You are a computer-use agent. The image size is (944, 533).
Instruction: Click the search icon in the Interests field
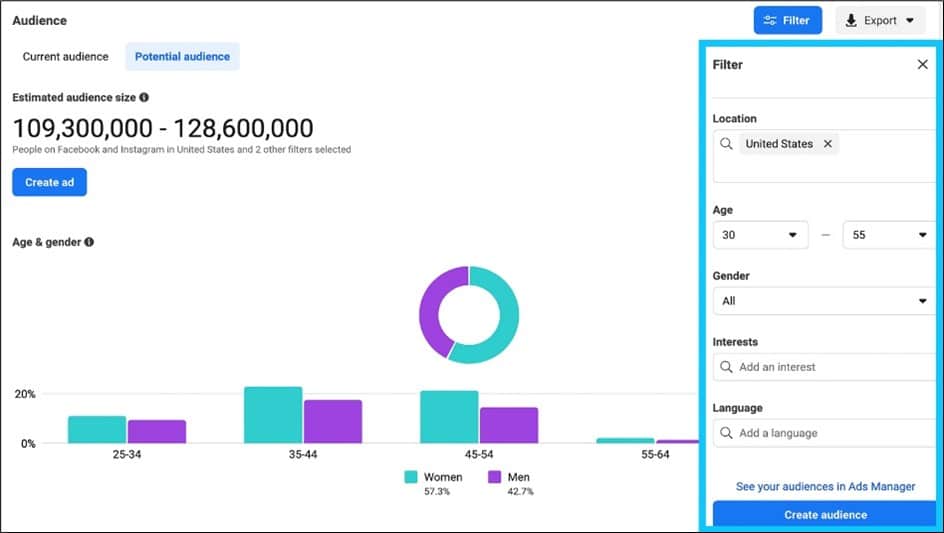[x=726, y=367]
